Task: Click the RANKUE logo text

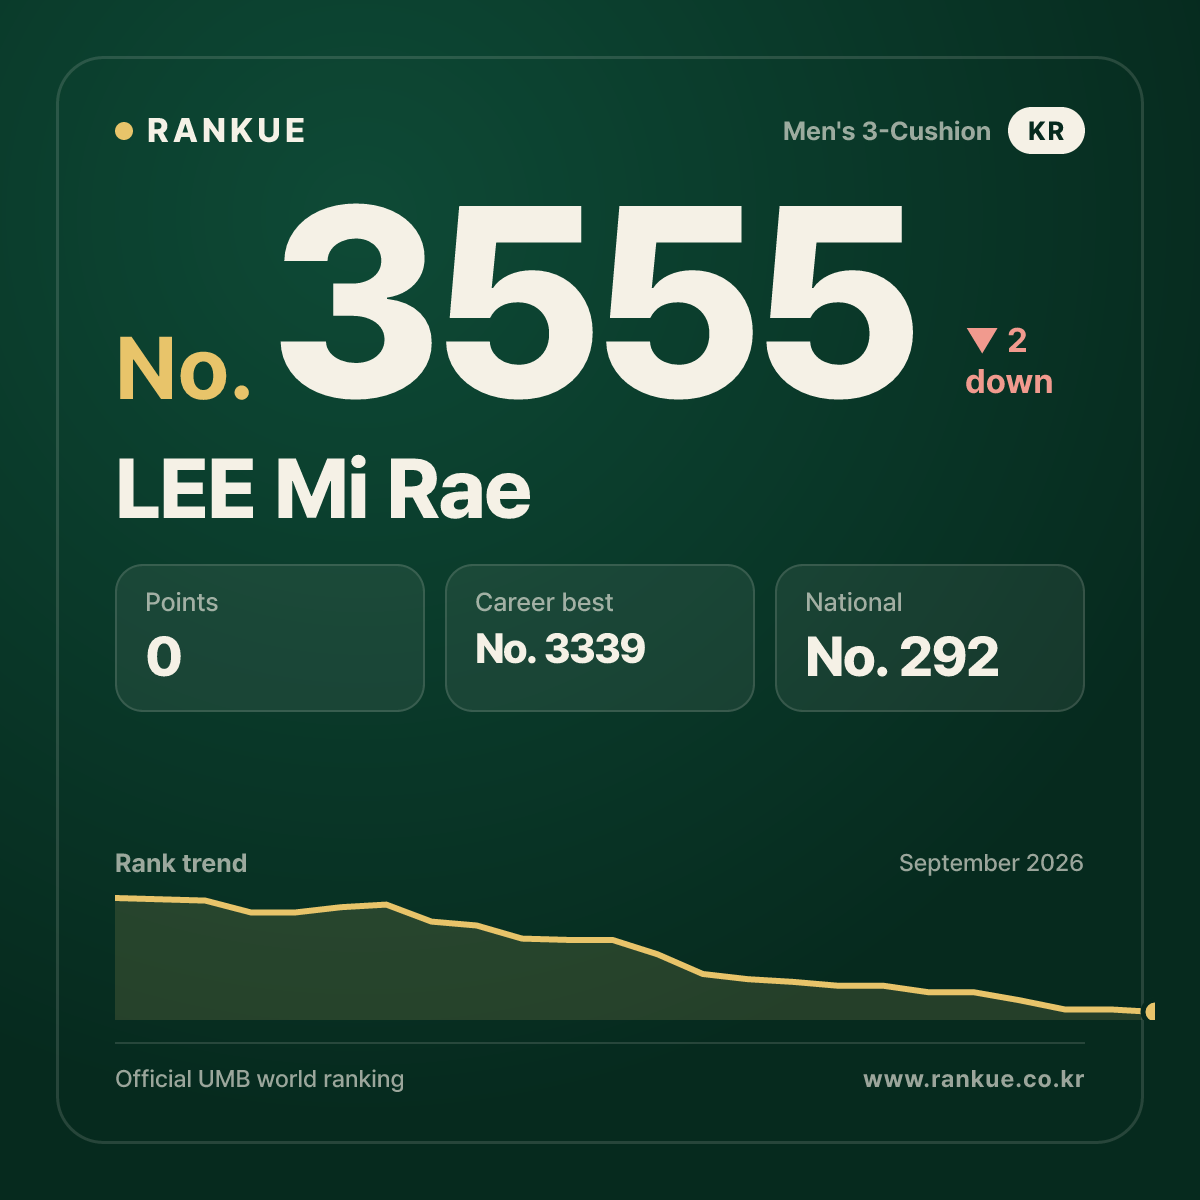Action: pos(226,131)
